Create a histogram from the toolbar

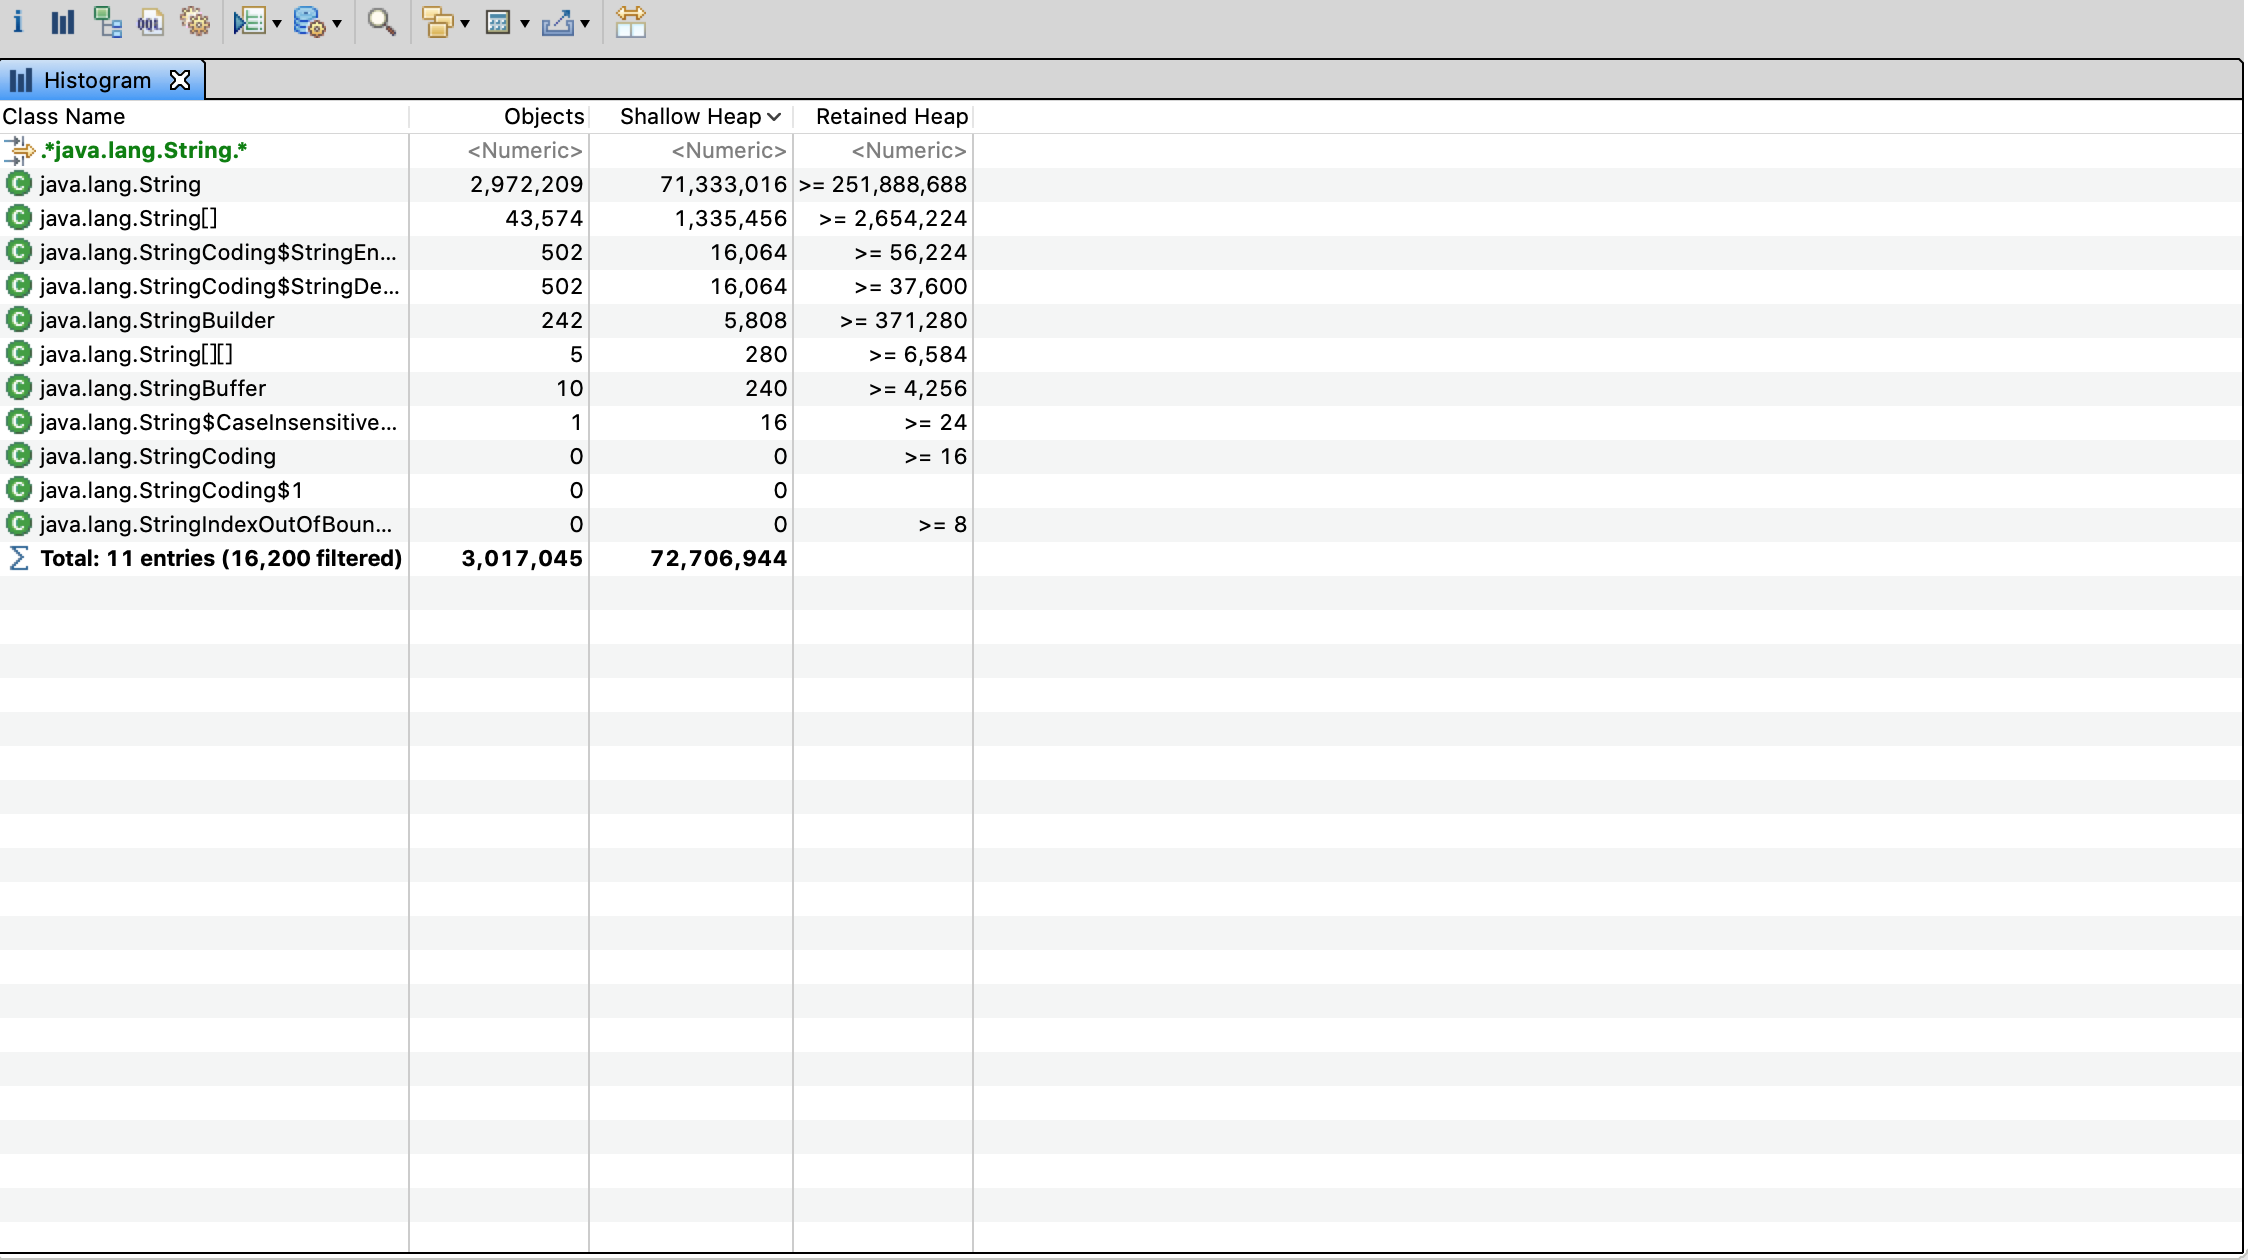63,22
